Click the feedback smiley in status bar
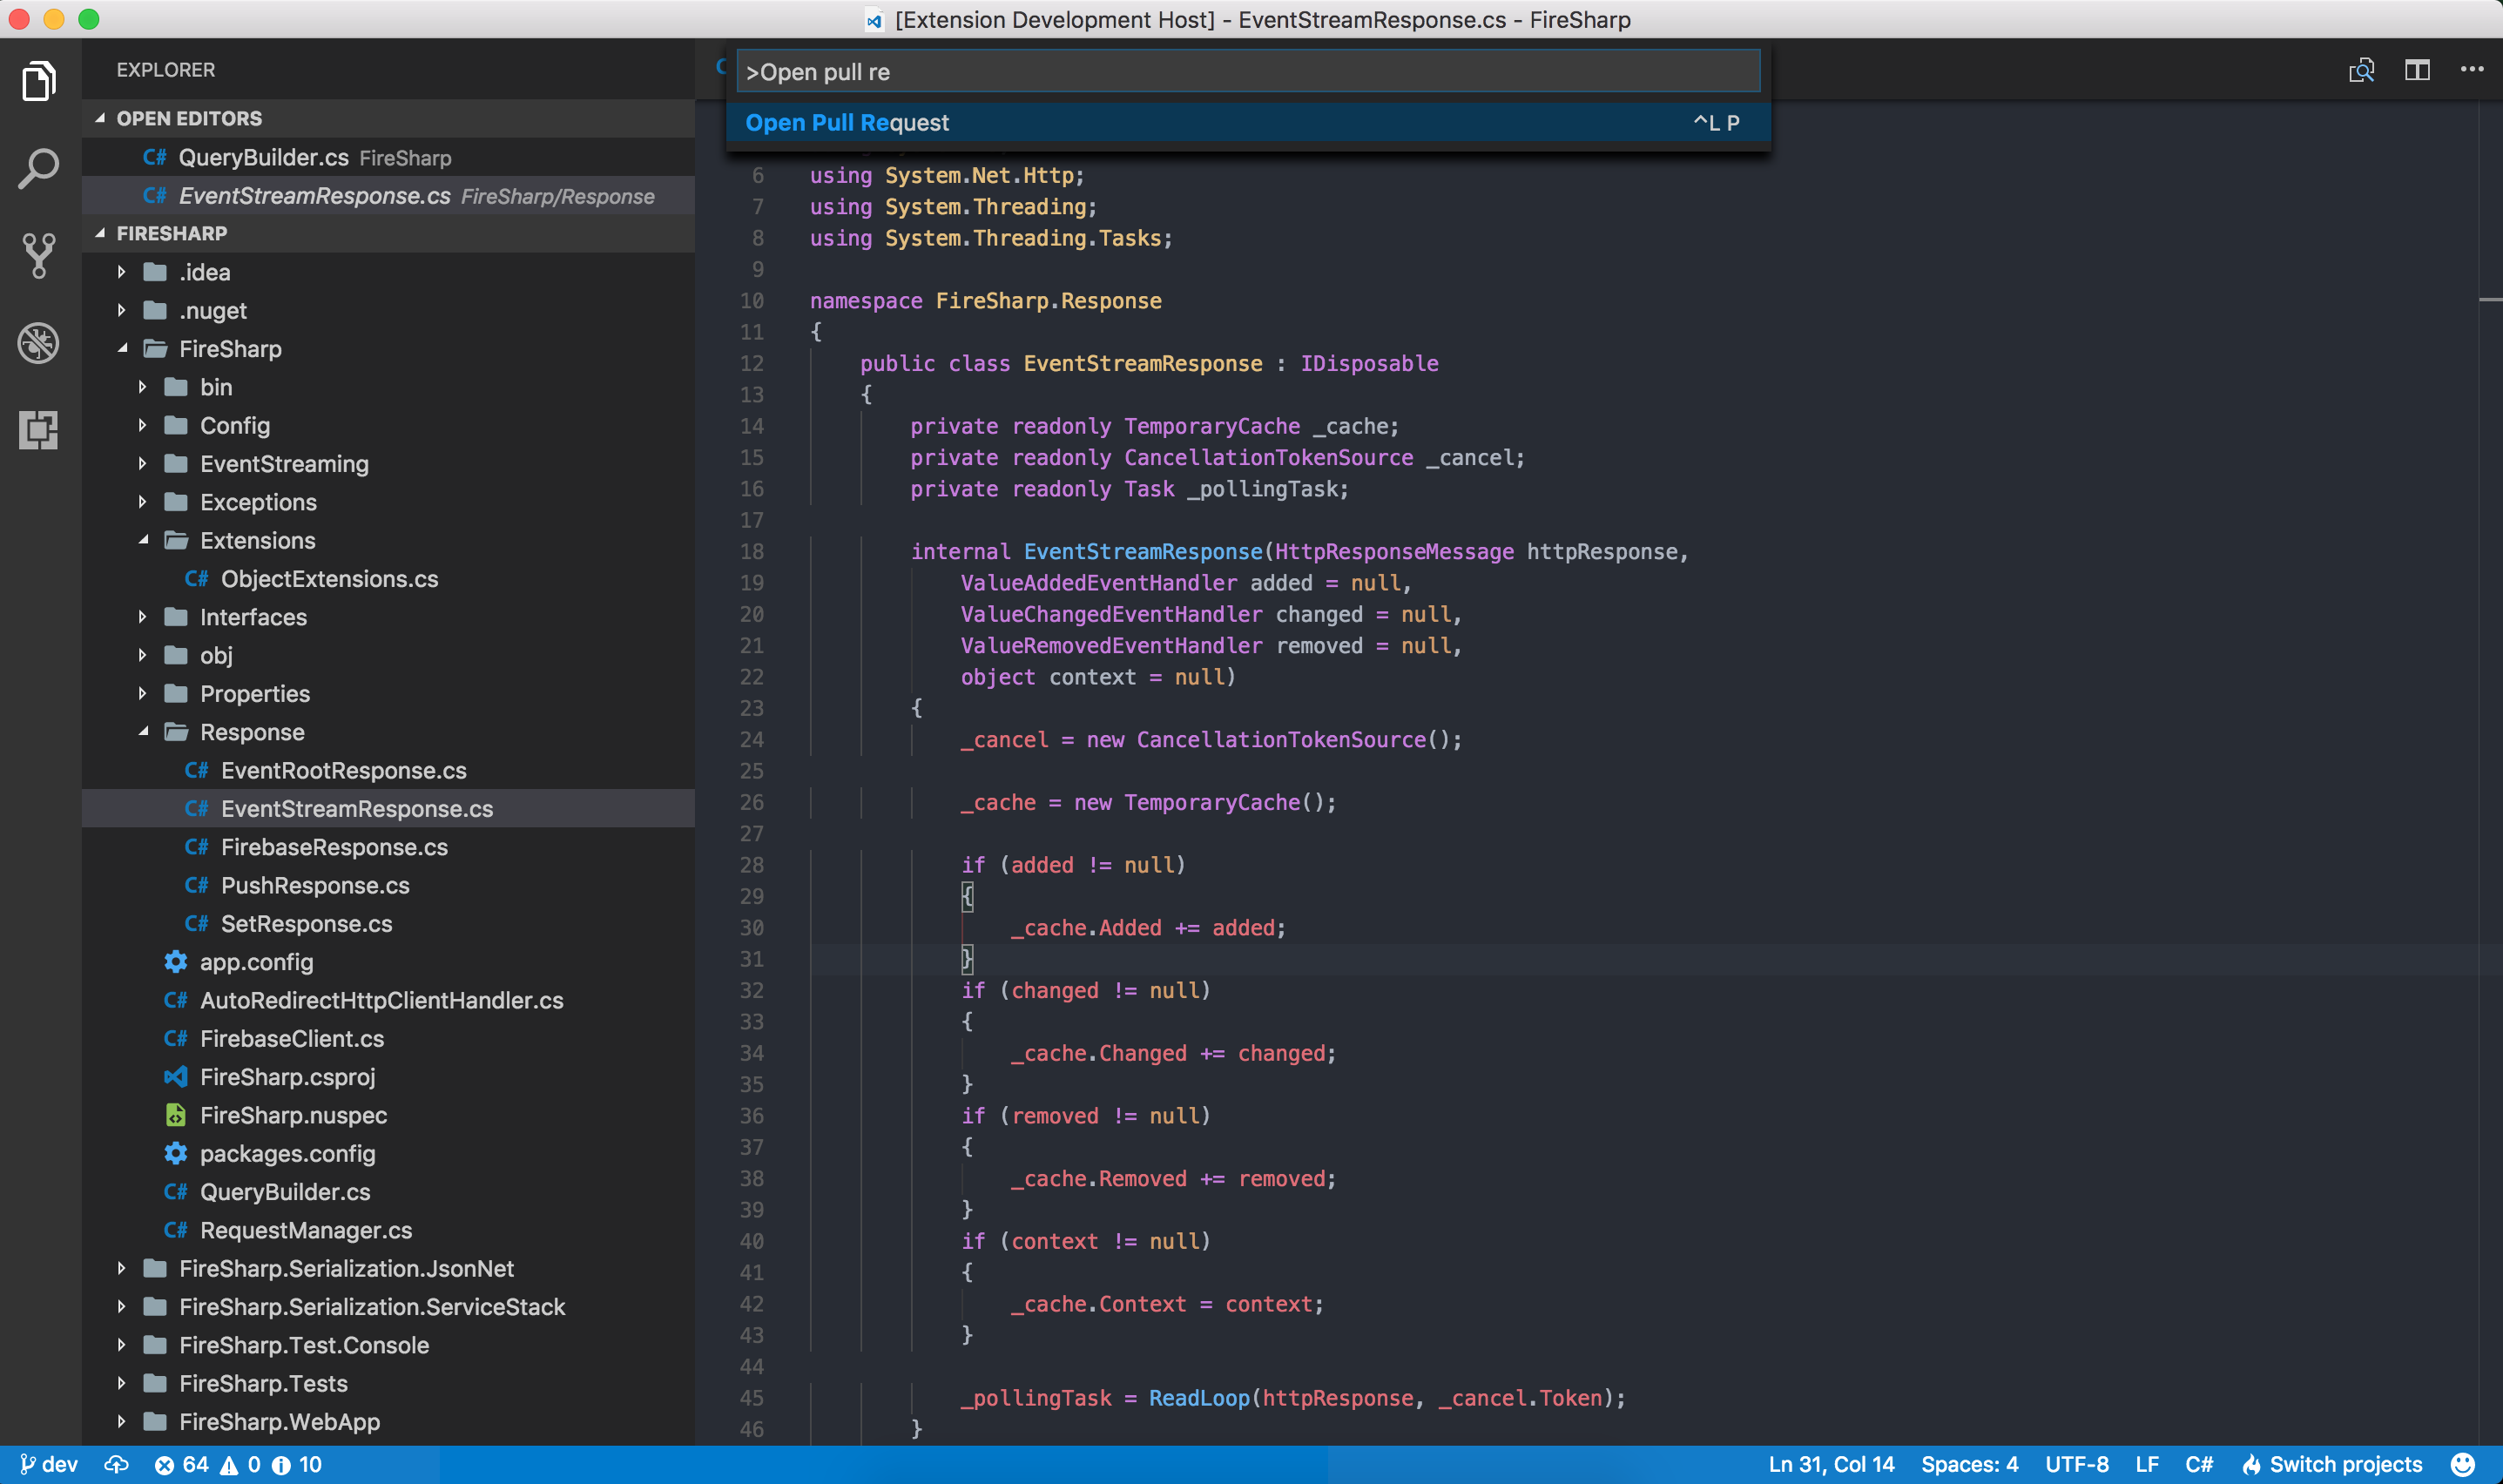Image resolution: width=2503 pixels, height=1484 pixels. (x=2463, y=1464)
